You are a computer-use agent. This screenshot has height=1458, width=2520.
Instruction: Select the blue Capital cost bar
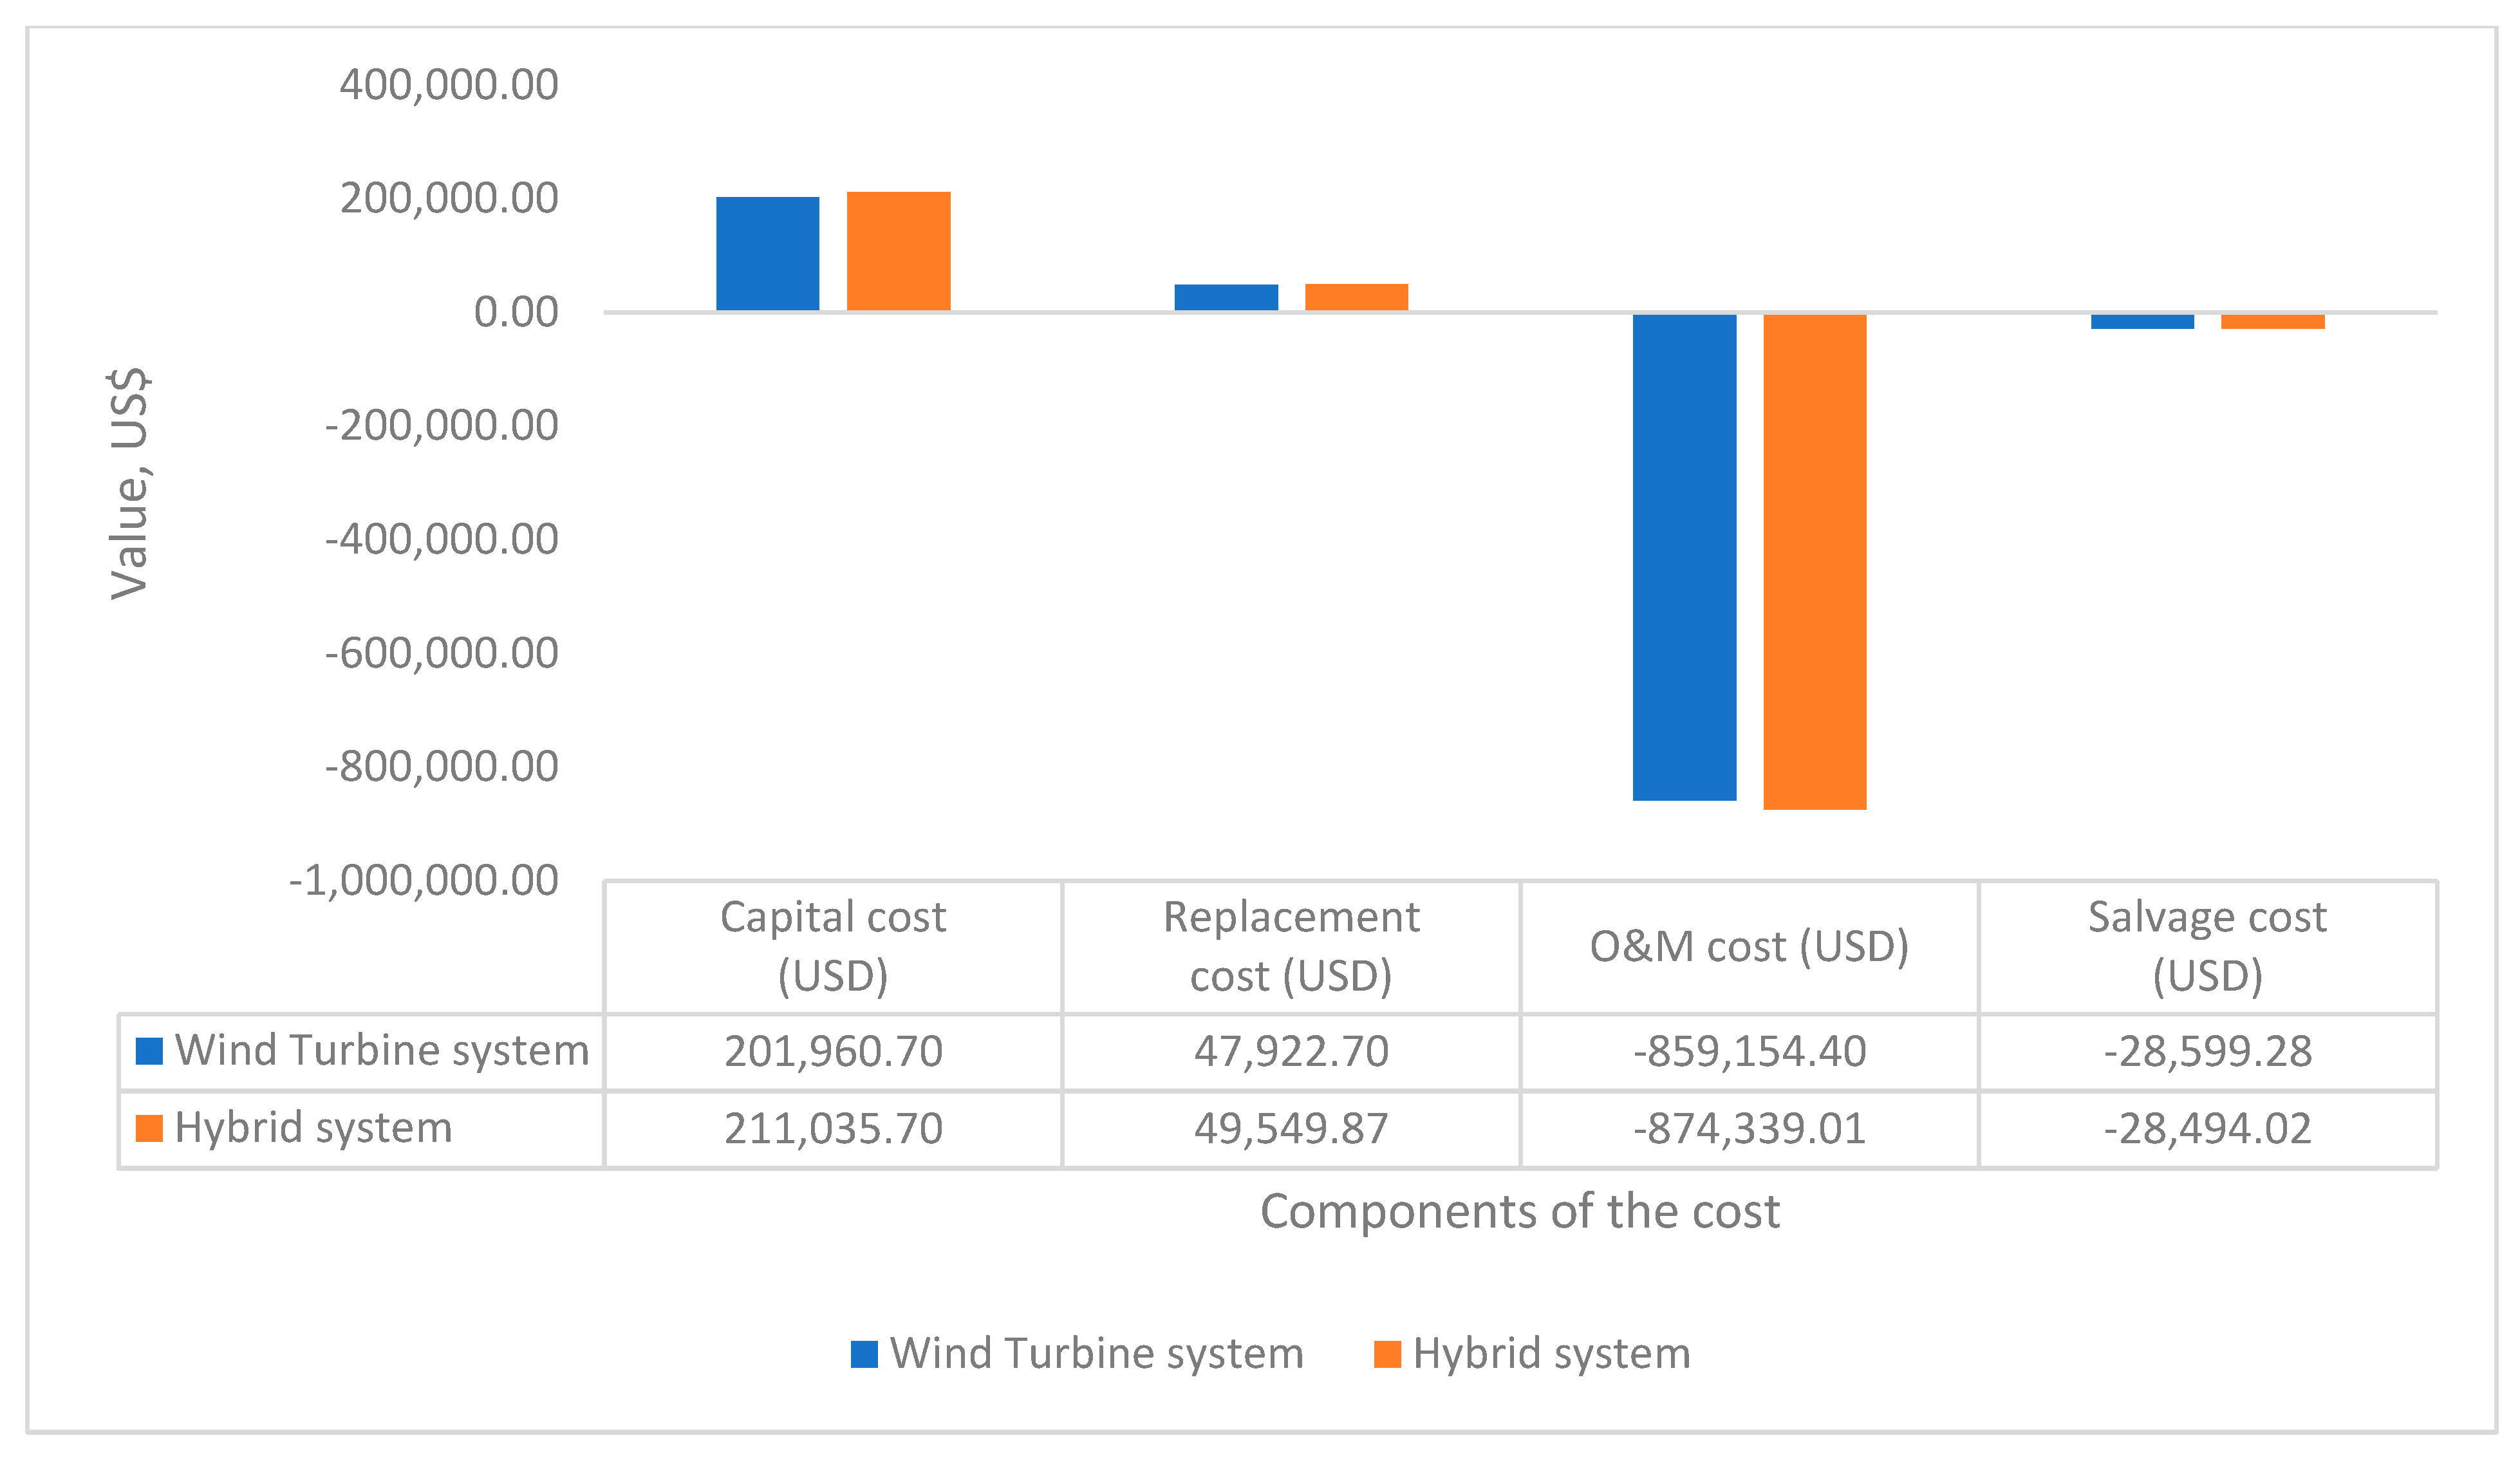coord(767,254)
